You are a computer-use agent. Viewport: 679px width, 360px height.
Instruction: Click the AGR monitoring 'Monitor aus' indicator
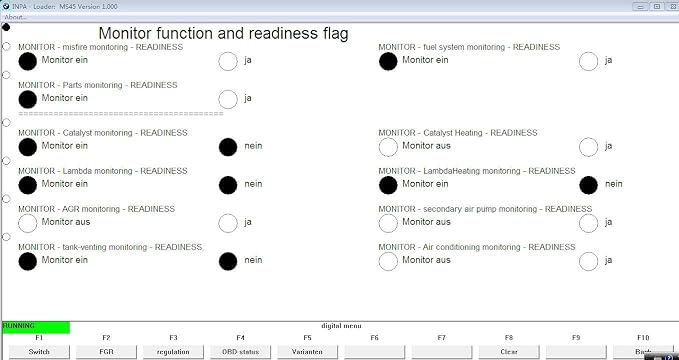click(28, 223)
